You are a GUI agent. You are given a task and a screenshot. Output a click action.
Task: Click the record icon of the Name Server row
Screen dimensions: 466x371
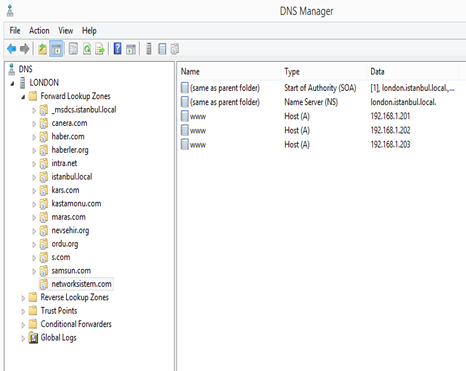coord(185,102)
